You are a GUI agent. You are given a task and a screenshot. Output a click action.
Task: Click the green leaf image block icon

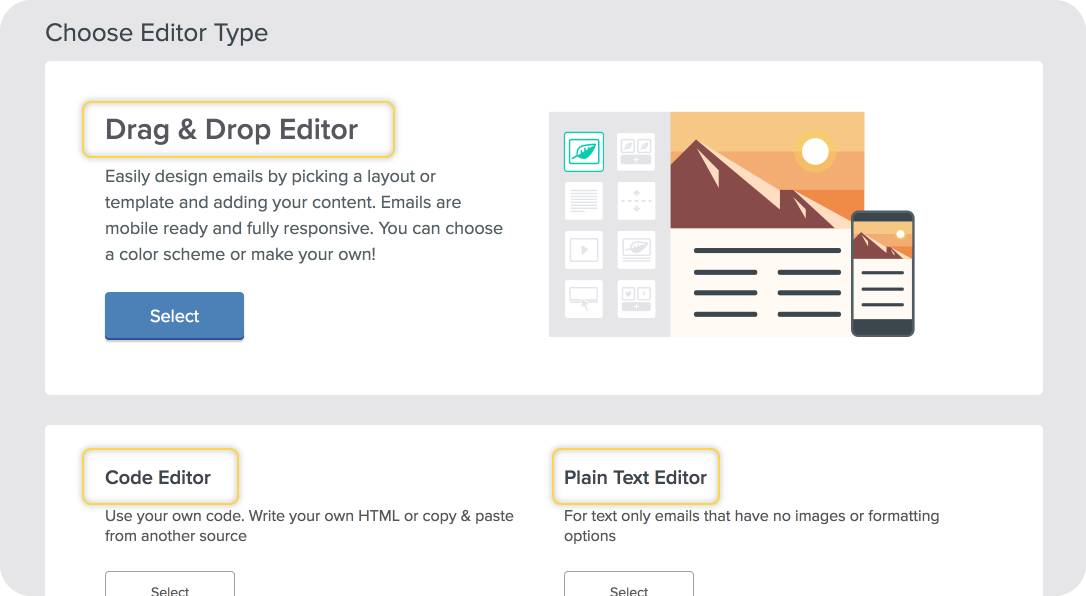tap(584, 152)
